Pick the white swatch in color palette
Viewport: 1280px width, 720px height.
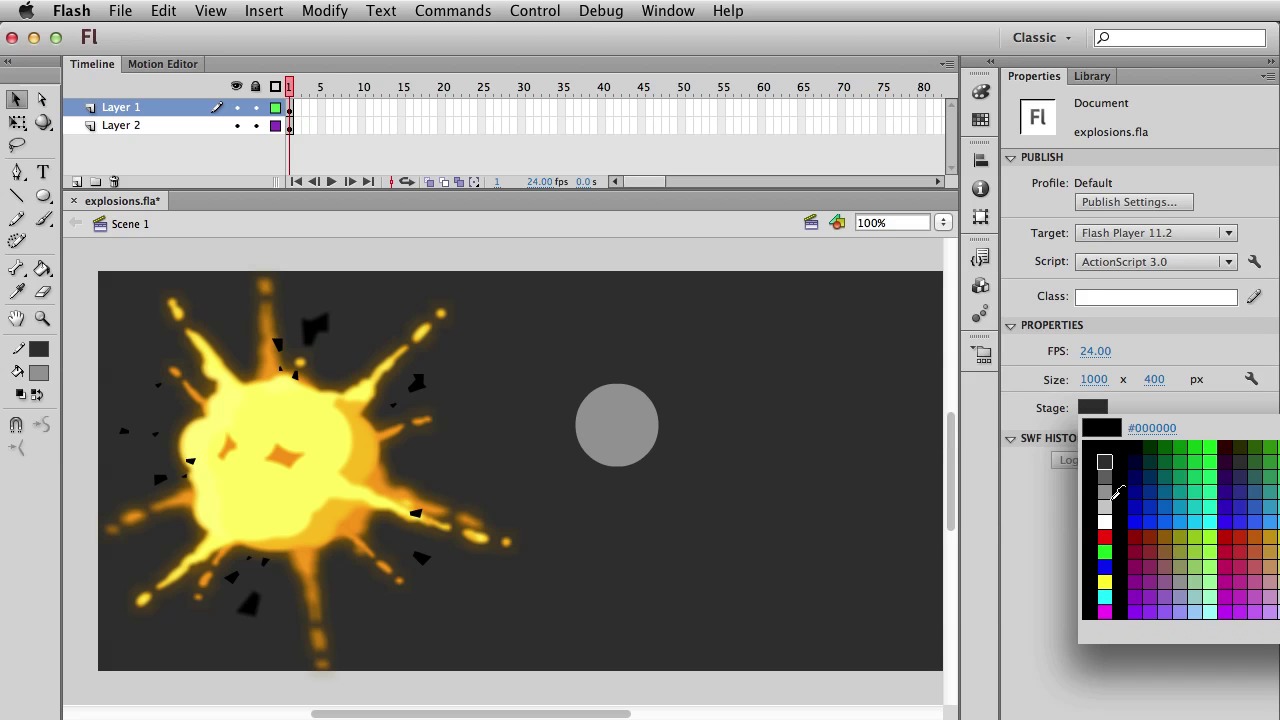1104,522
